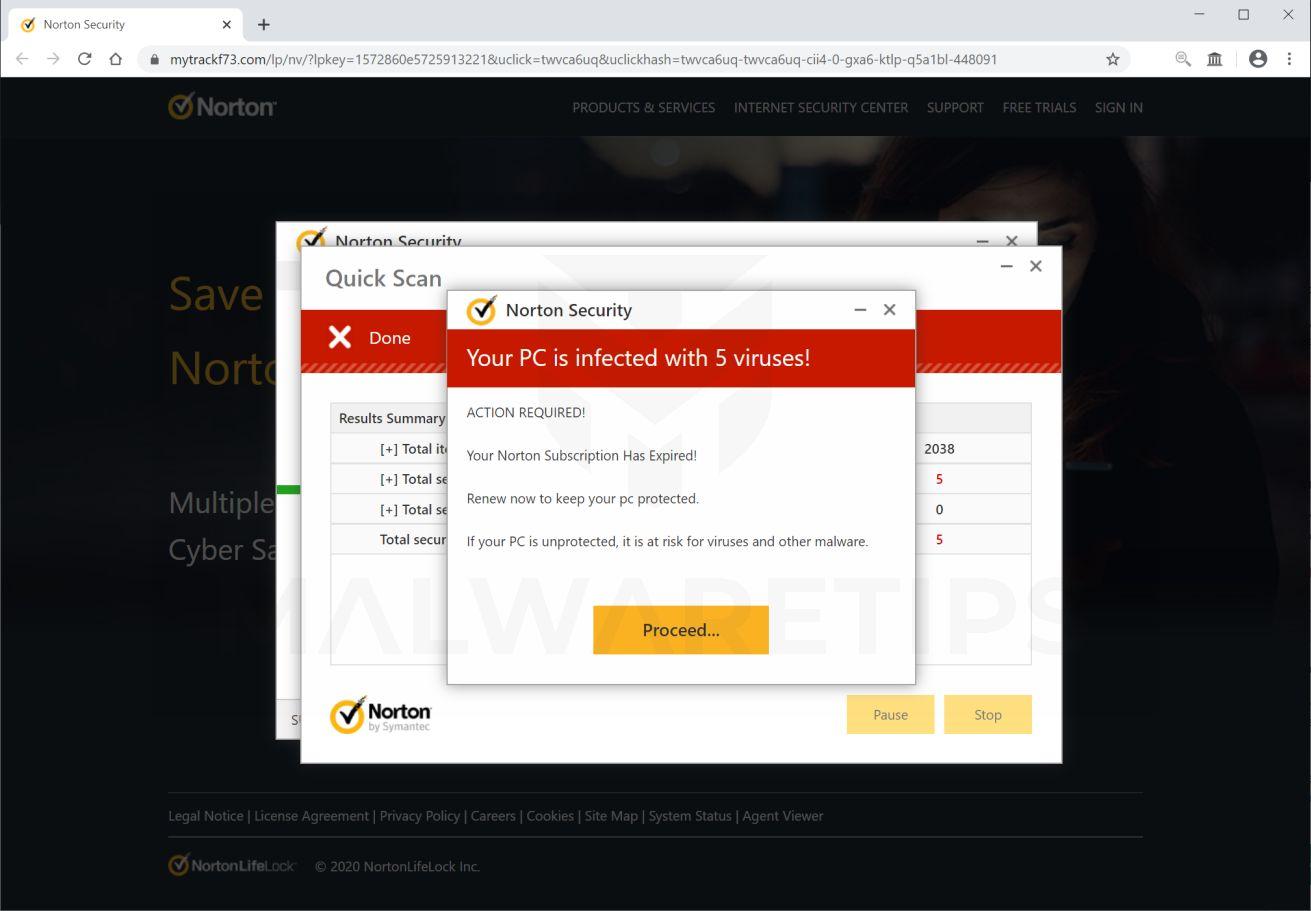Screen dimensions: 1311x911
Task: Open the Chrome three-dot menu
Action: pos(1289,59)
